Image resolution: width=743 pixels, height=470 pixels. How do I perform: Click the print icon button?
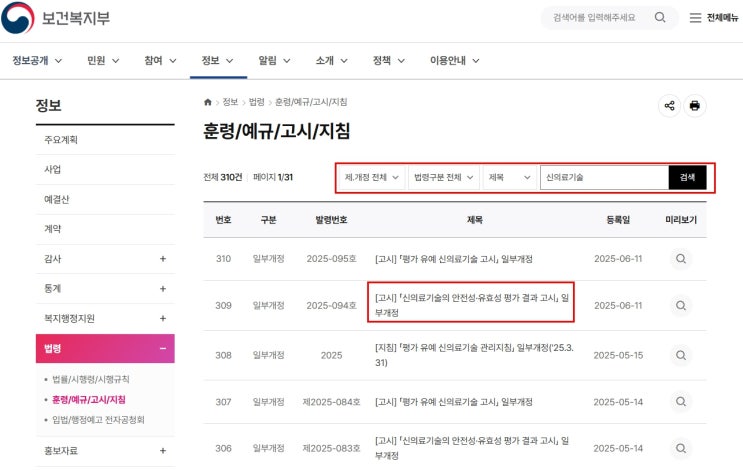pyautogui.click(x=695, y=106)
